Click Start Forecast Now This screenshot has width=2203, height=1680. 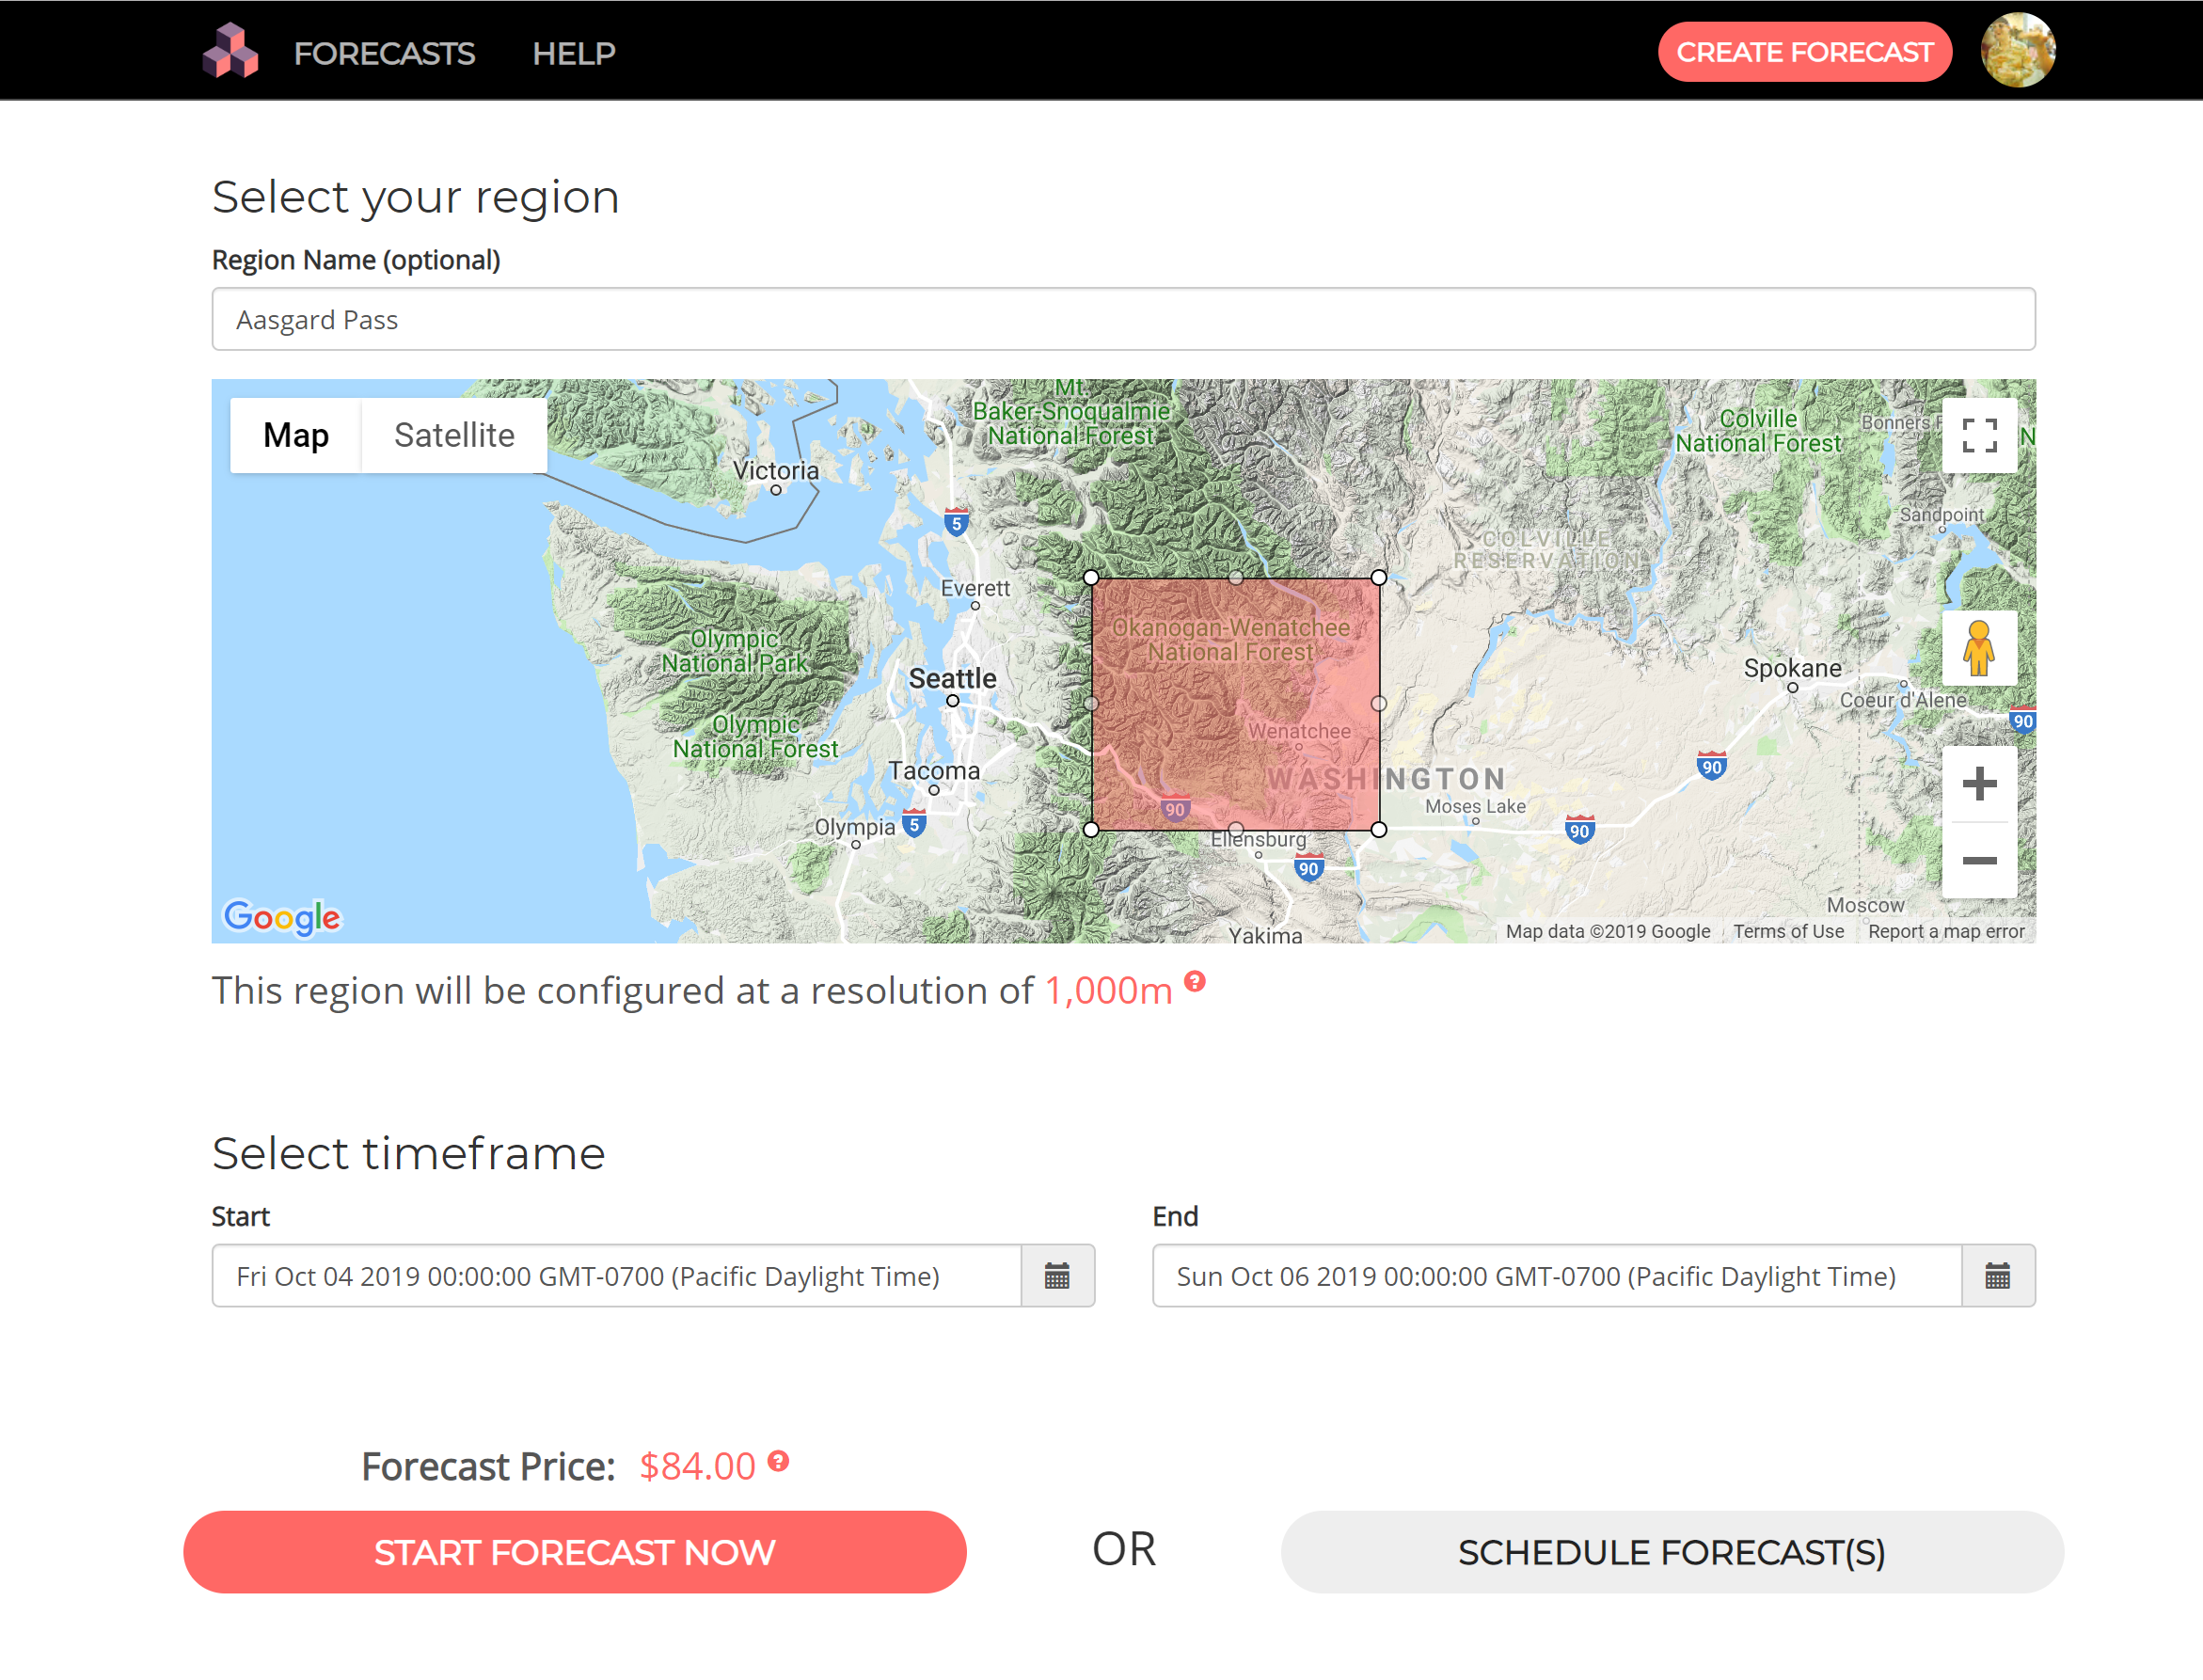tap(574, 1552)
